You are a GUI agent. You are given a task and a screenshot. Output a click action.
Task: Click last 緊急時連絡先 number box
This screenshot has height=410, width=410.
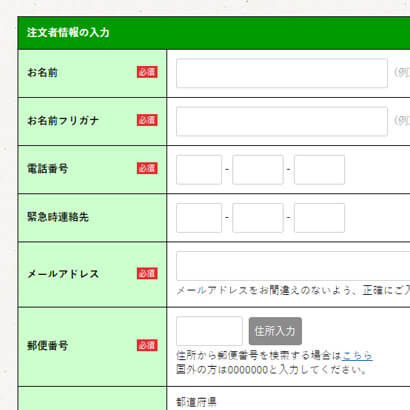click(x=319, y=218)
